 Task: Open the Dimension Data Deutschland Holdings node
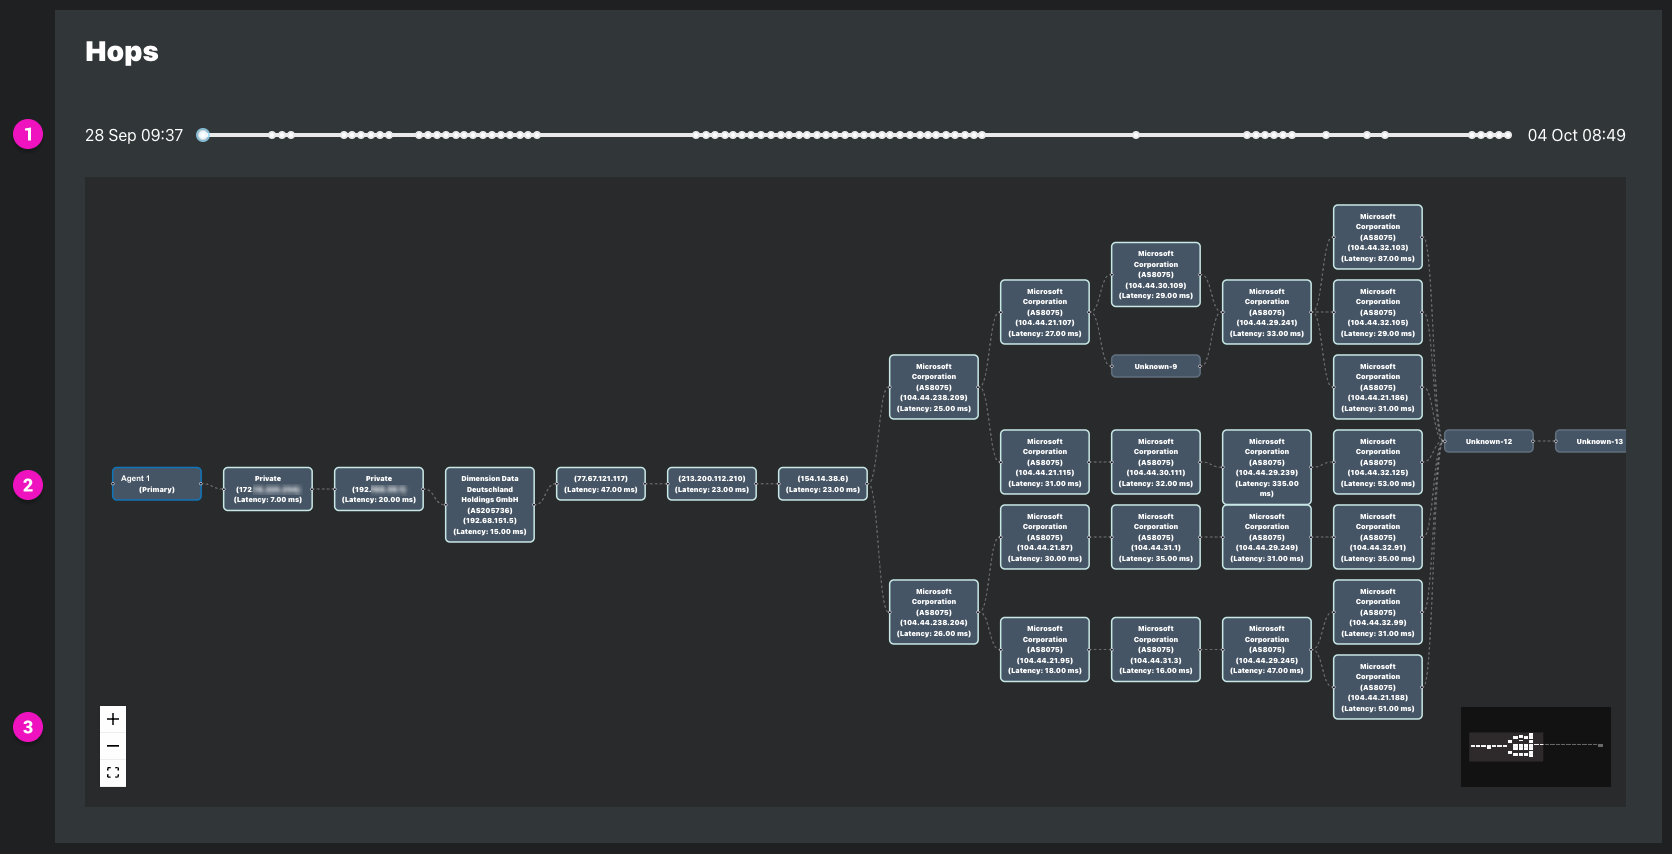(x=490, y=505)
